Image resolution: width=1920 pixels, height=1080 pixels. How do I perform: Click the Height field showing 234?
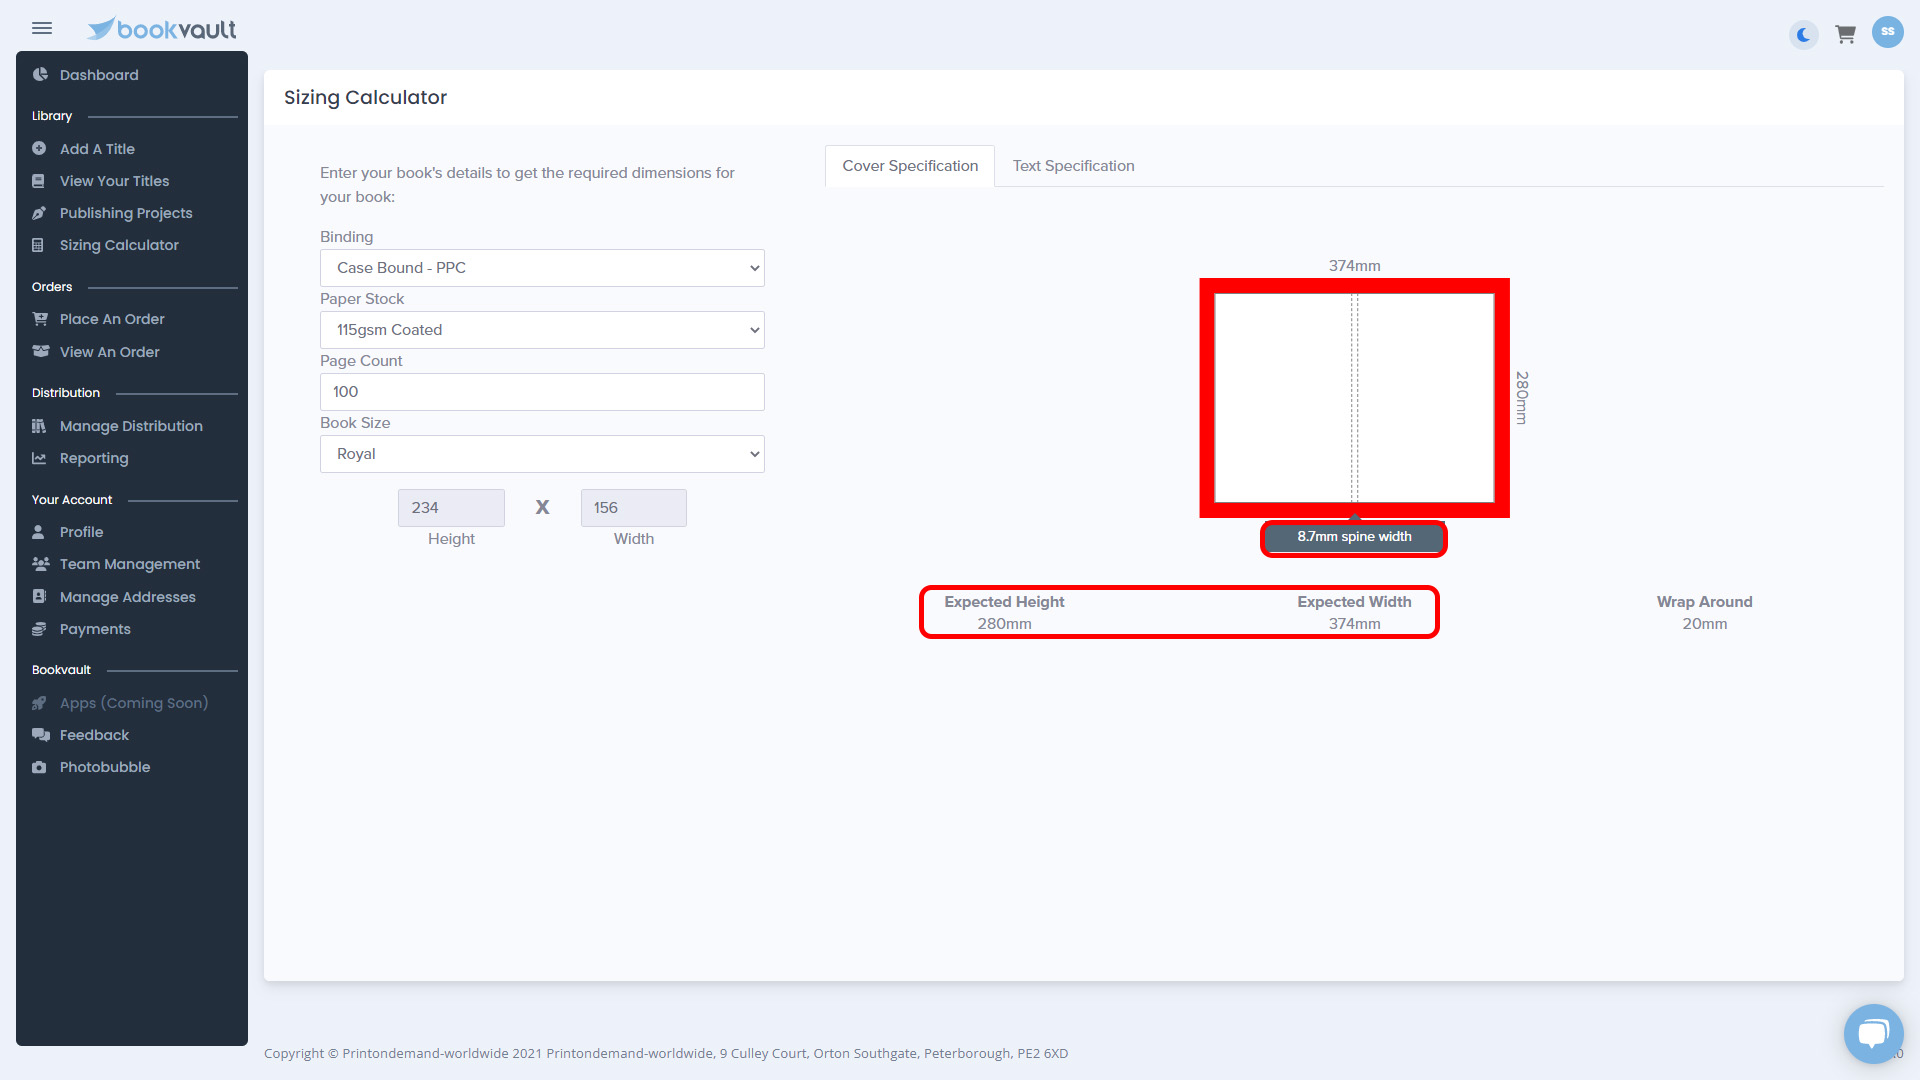451,508
